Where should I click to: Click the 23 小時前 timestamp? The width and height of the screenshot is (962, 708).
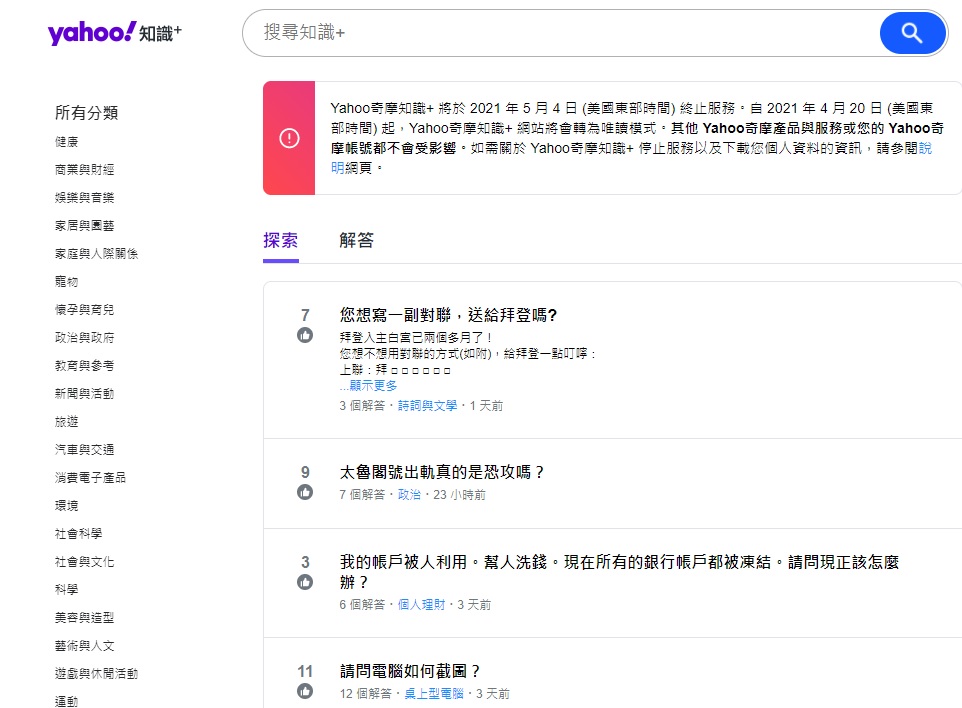(460, 494)
